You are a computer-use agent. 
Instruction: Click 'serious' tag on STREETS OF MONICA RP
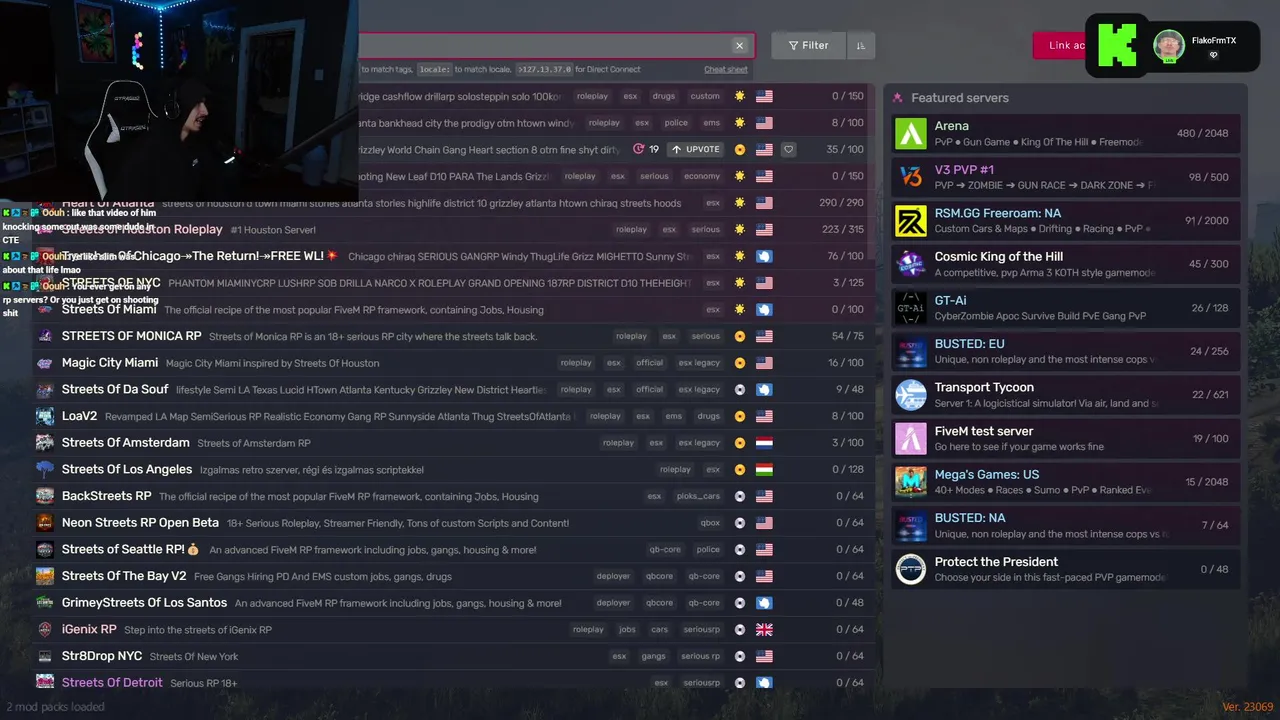coord(705,336)
